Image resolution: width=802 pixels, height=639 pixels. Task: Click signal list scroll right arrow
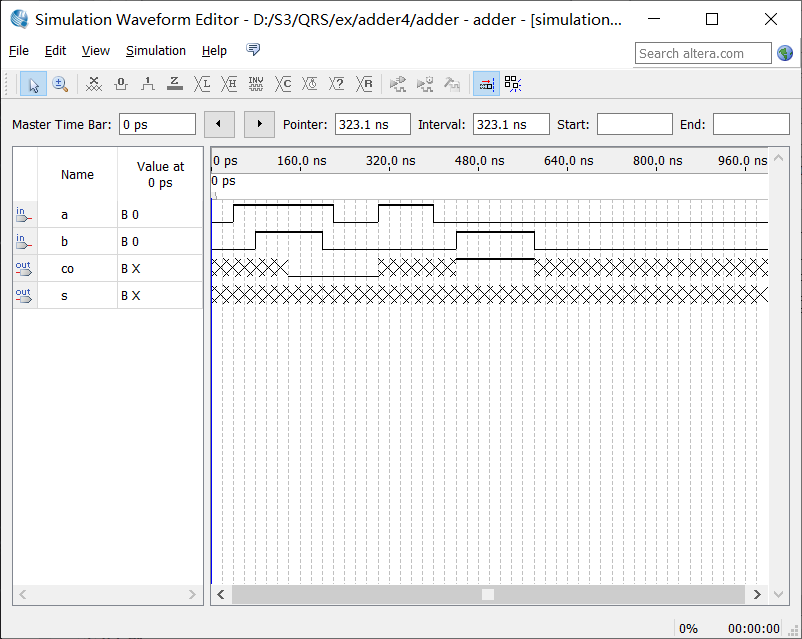192,594
